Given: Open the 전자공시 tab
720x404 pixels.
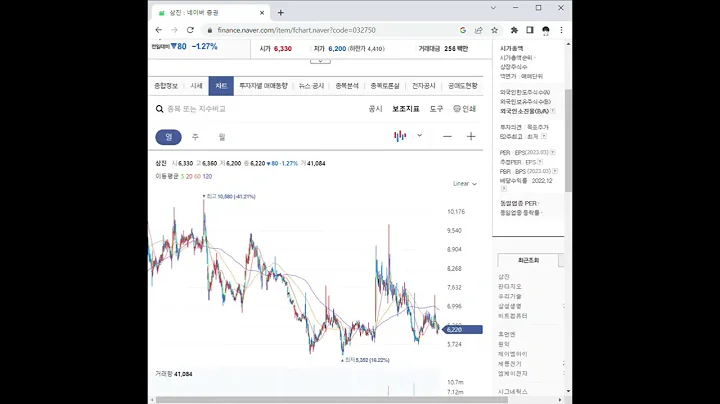Looking at the screenshot, I should [x=423, y=86].
